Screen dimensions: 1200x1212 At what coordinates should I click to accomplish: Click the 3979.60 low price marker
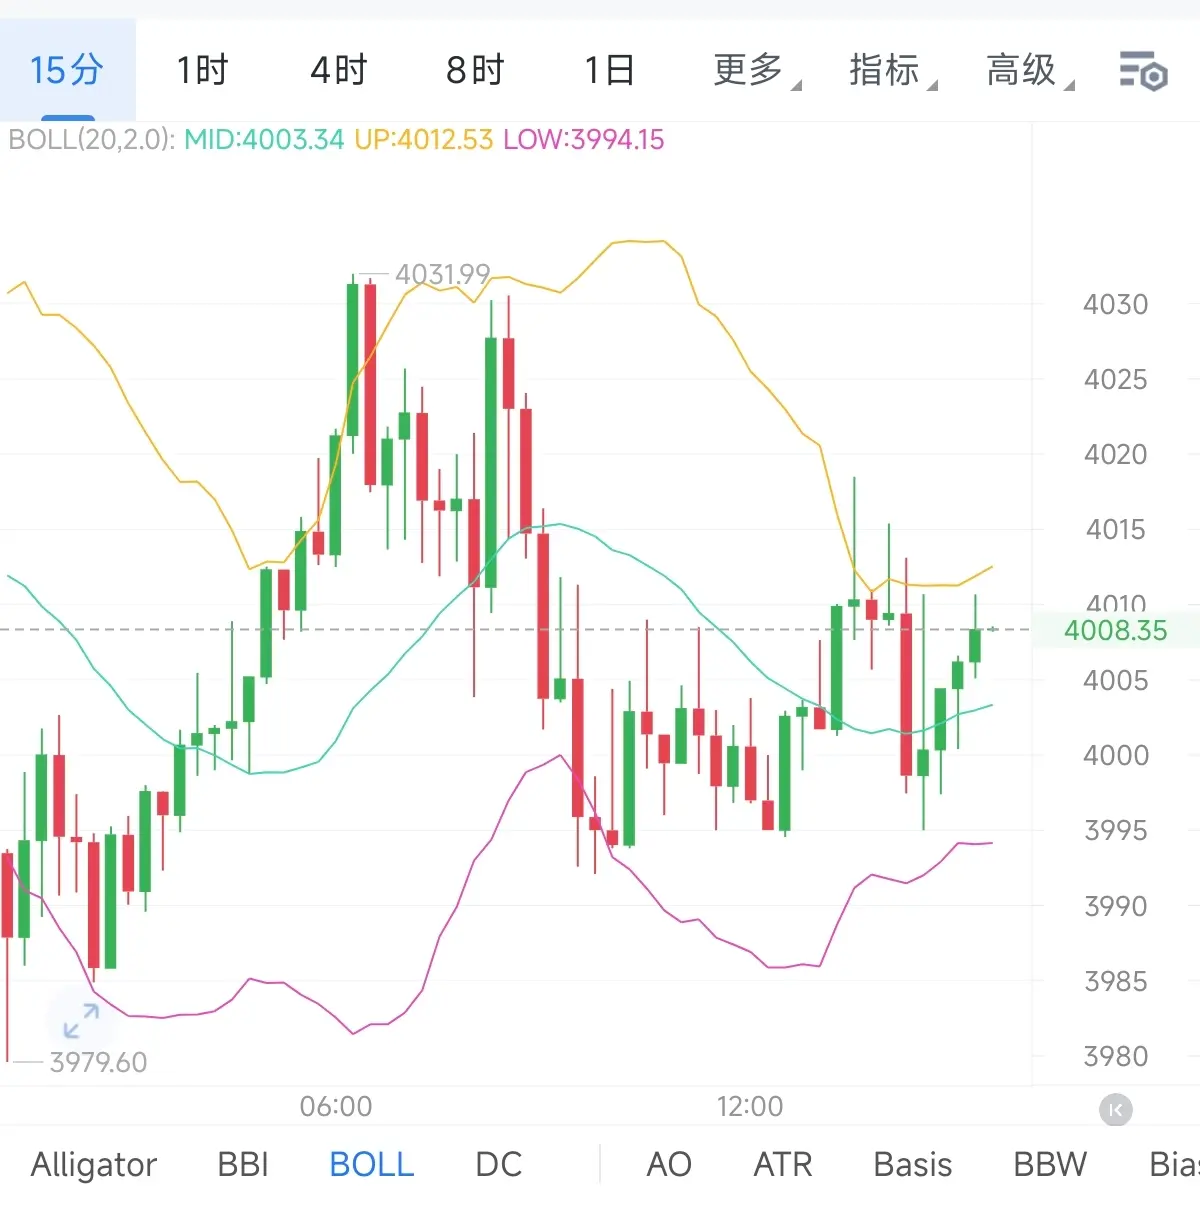[98, 1062]
